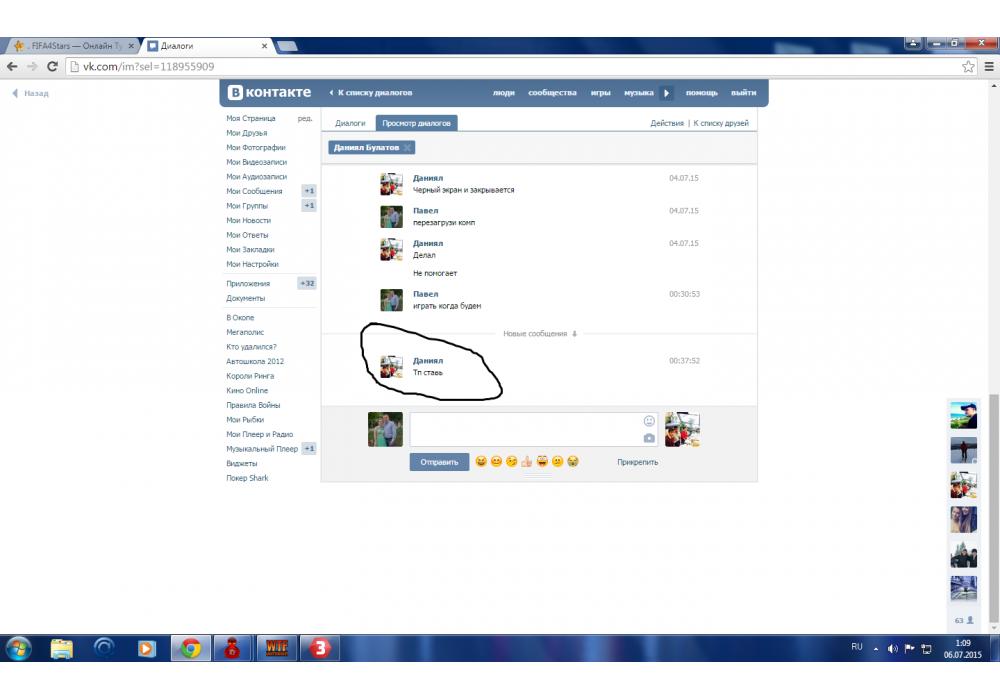Open the Действия actions dropdown
The width and height of the screenshot is (1000, 700).
666,123
